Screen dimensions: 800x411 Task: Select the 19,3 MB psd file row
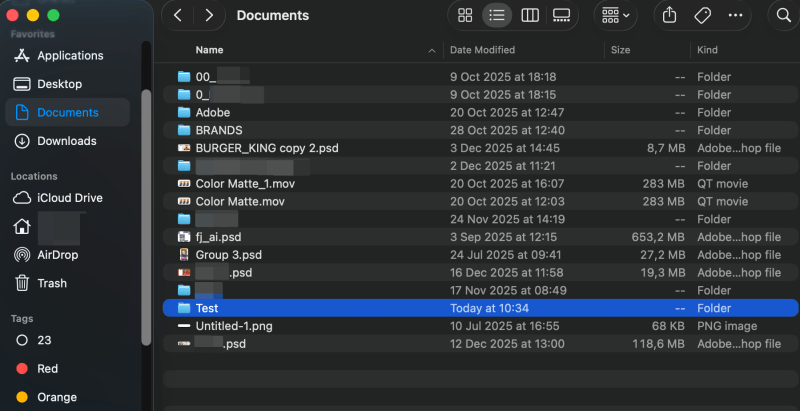click(x=481, y=272)
